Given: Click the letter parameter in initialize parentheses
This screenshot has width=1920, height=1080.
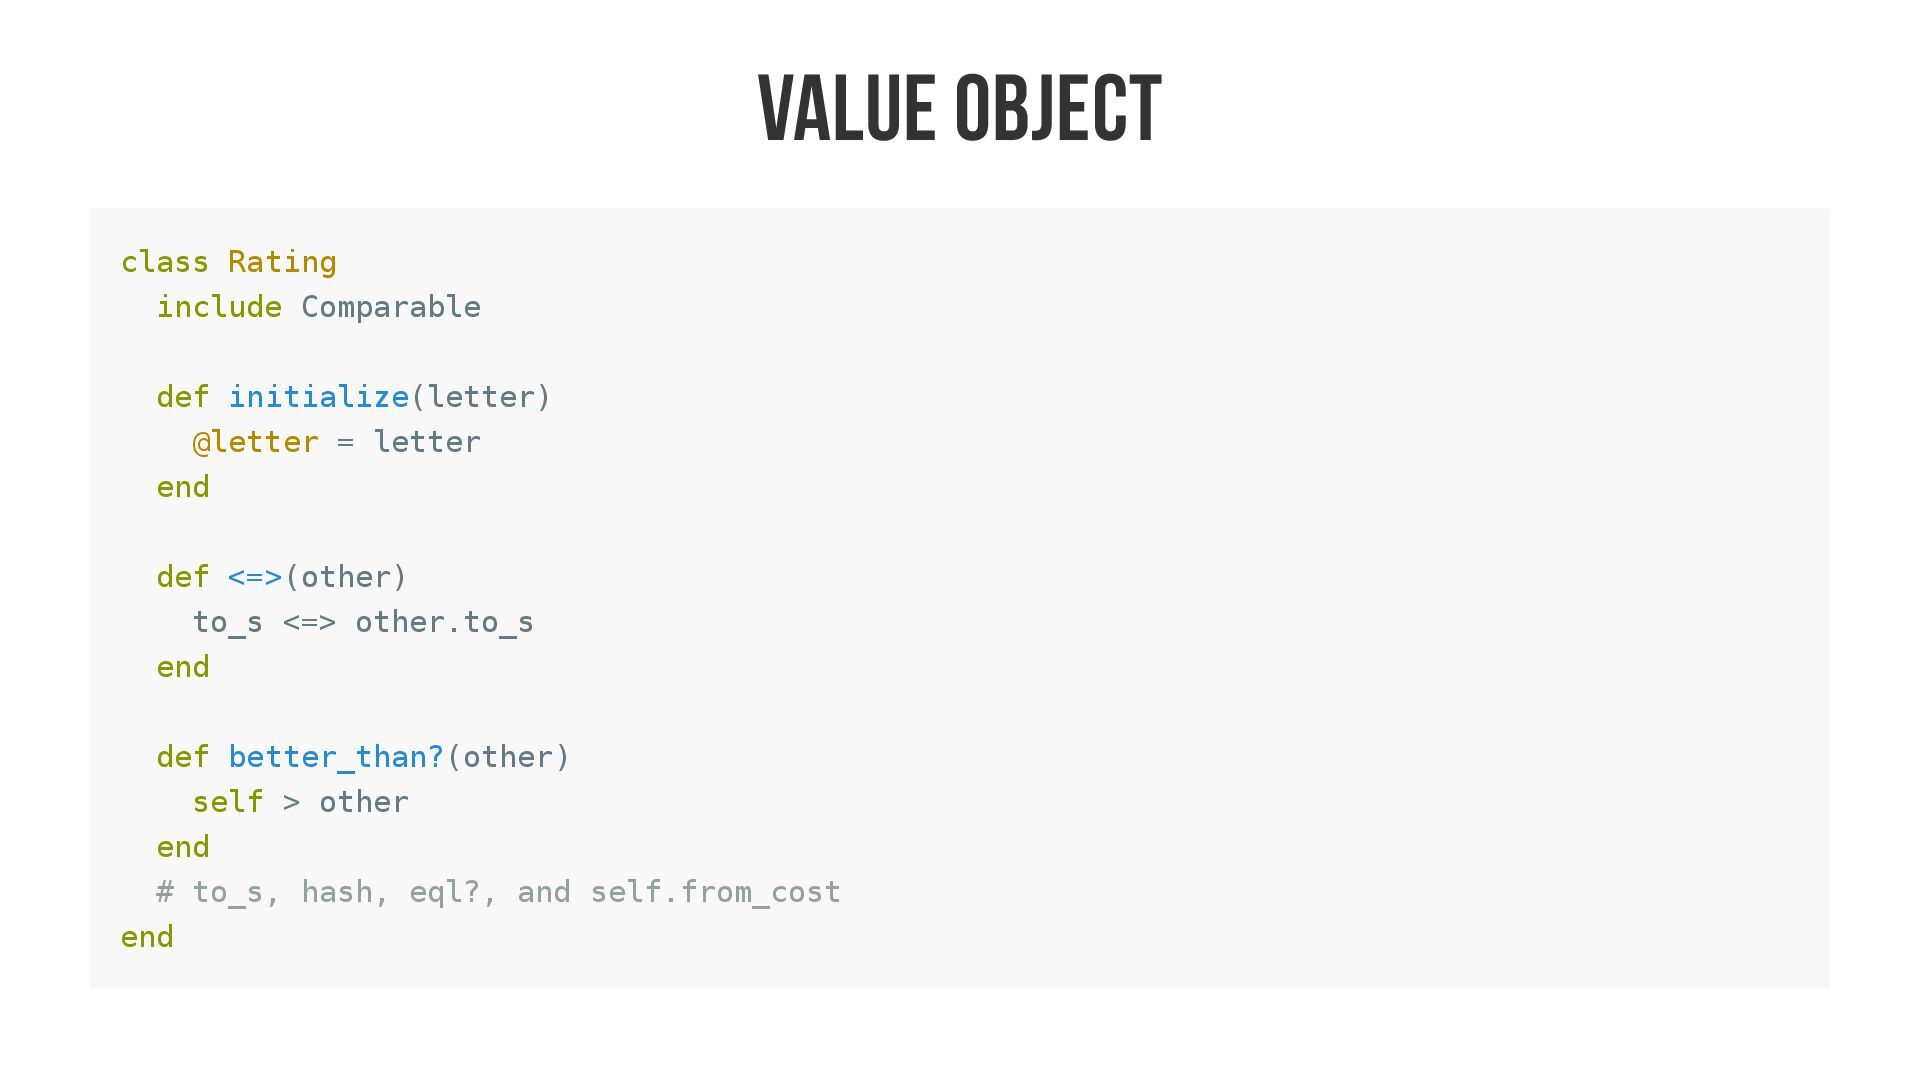Looking at the screenshot, I should 481,397.
